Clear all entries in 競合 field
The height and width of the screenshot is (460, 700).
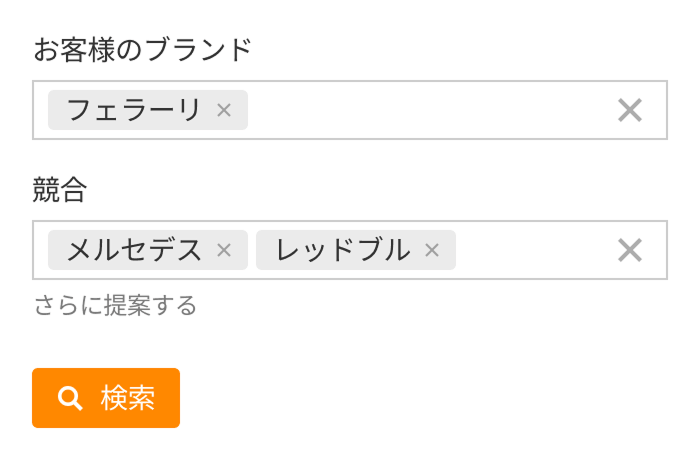629,250
